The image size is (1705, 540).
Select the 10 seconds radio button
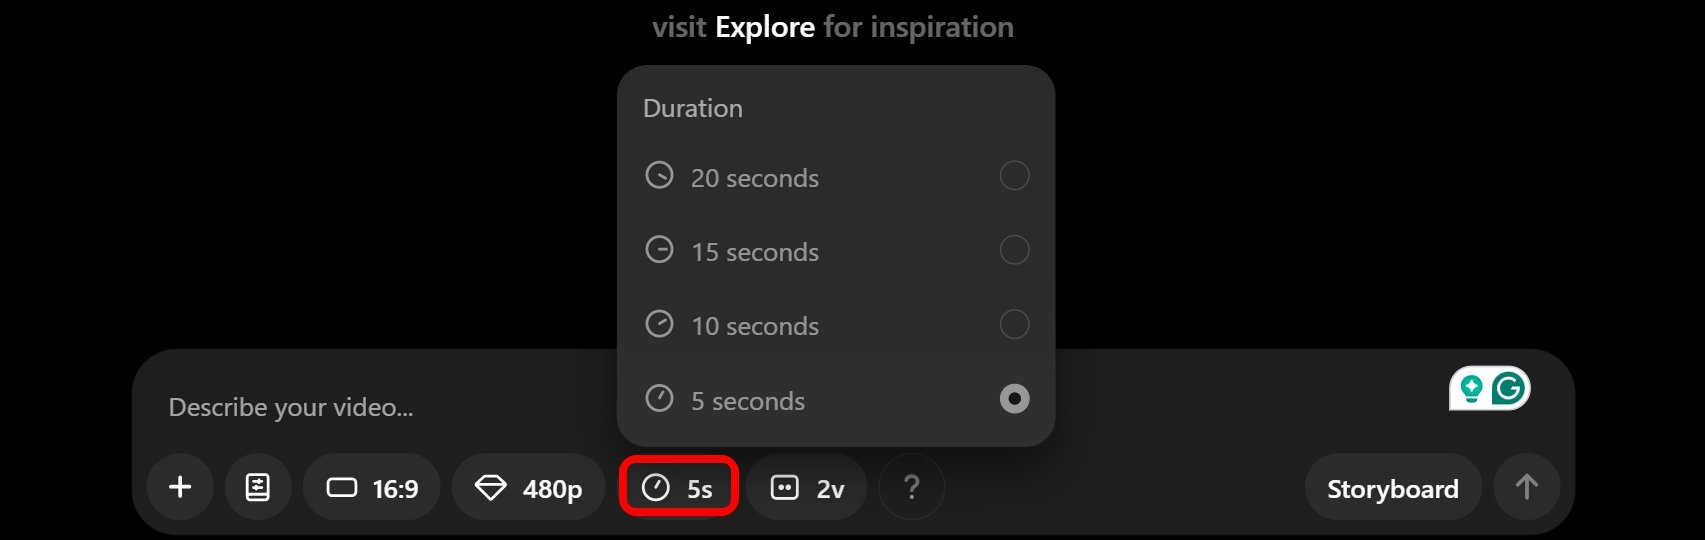click(x=1014, y=324)
